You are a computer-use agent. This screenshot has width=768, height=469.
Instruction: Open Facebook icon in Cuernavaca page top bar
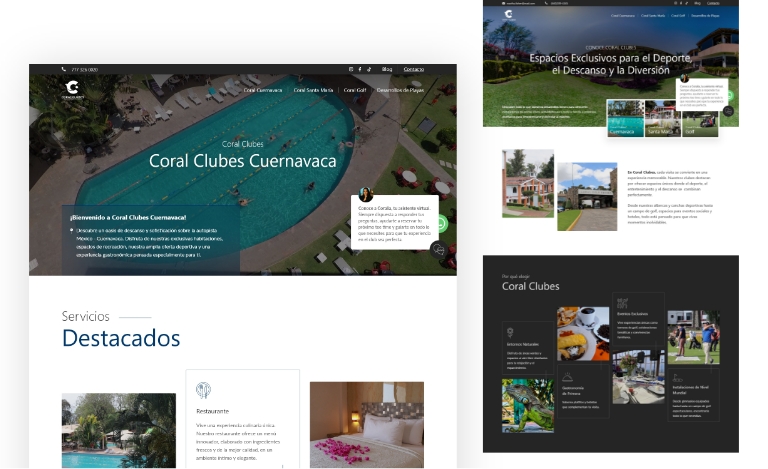coord(360,70)
